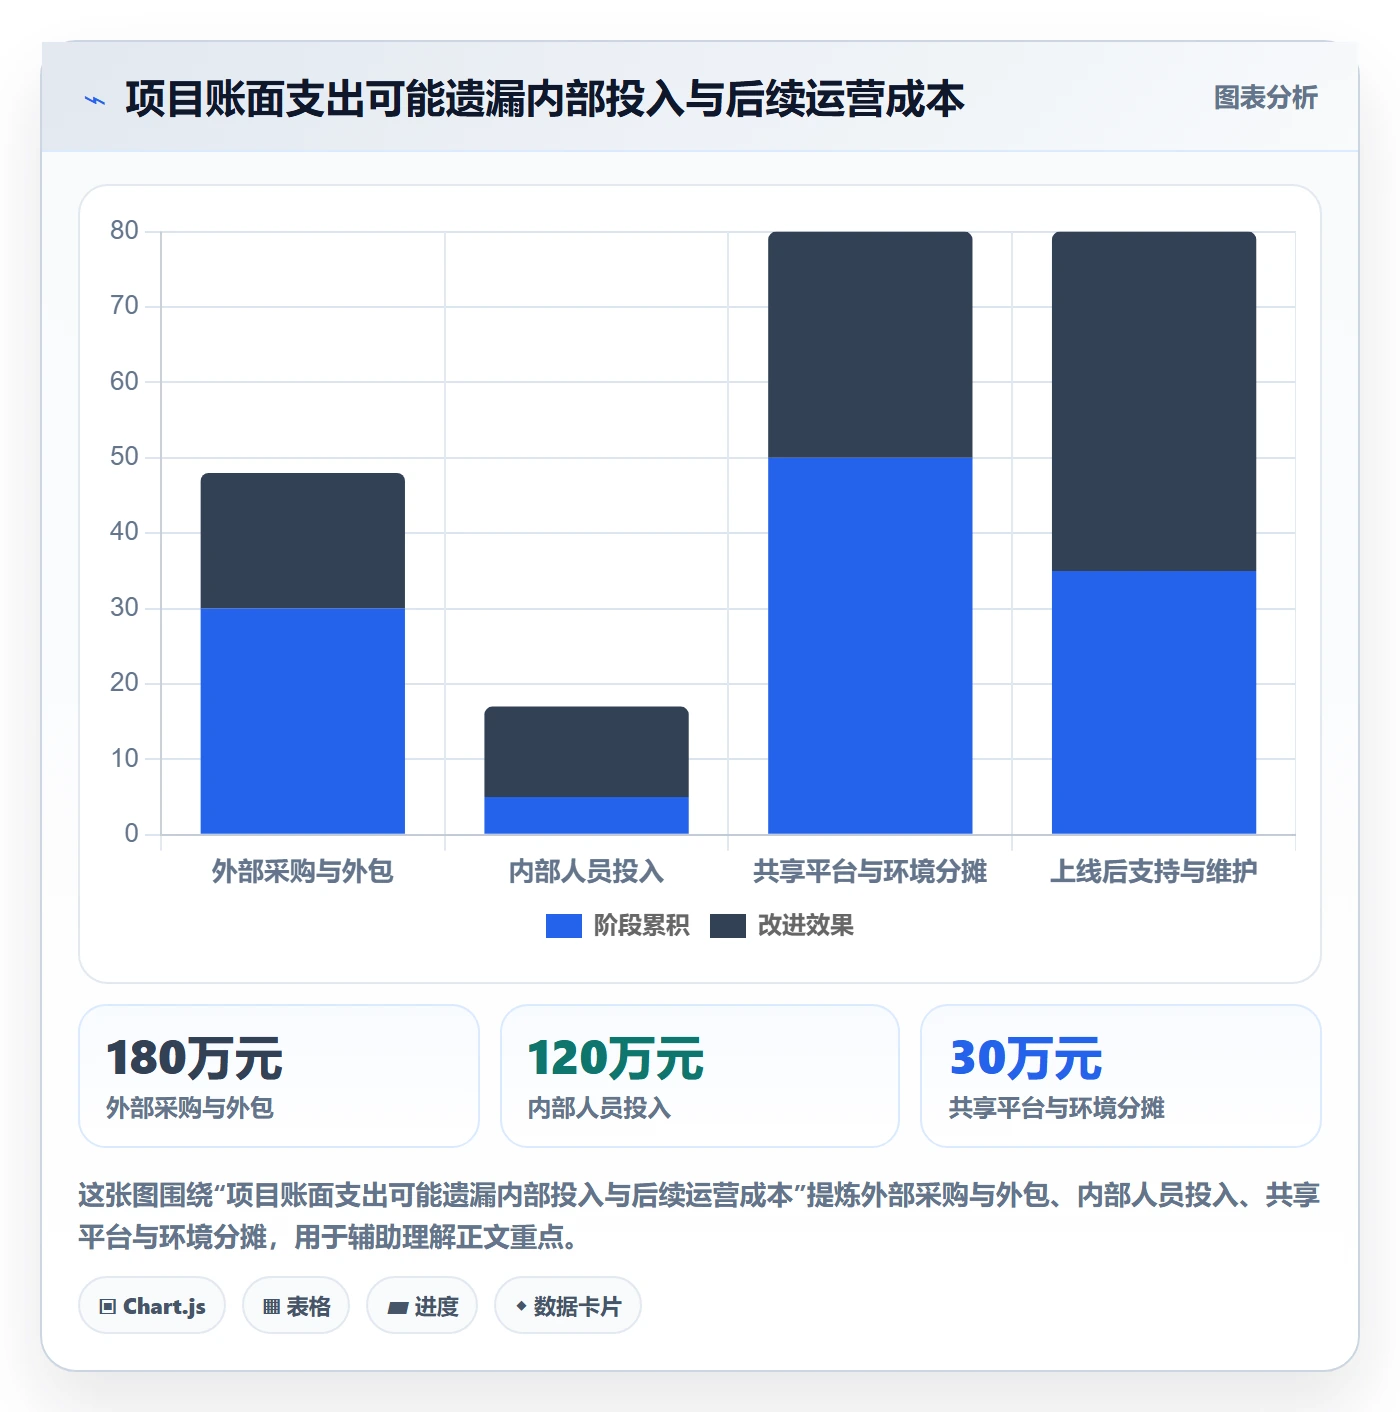Click the y-axis value 80
The image size is (1400, 1412).
point(124,231)
